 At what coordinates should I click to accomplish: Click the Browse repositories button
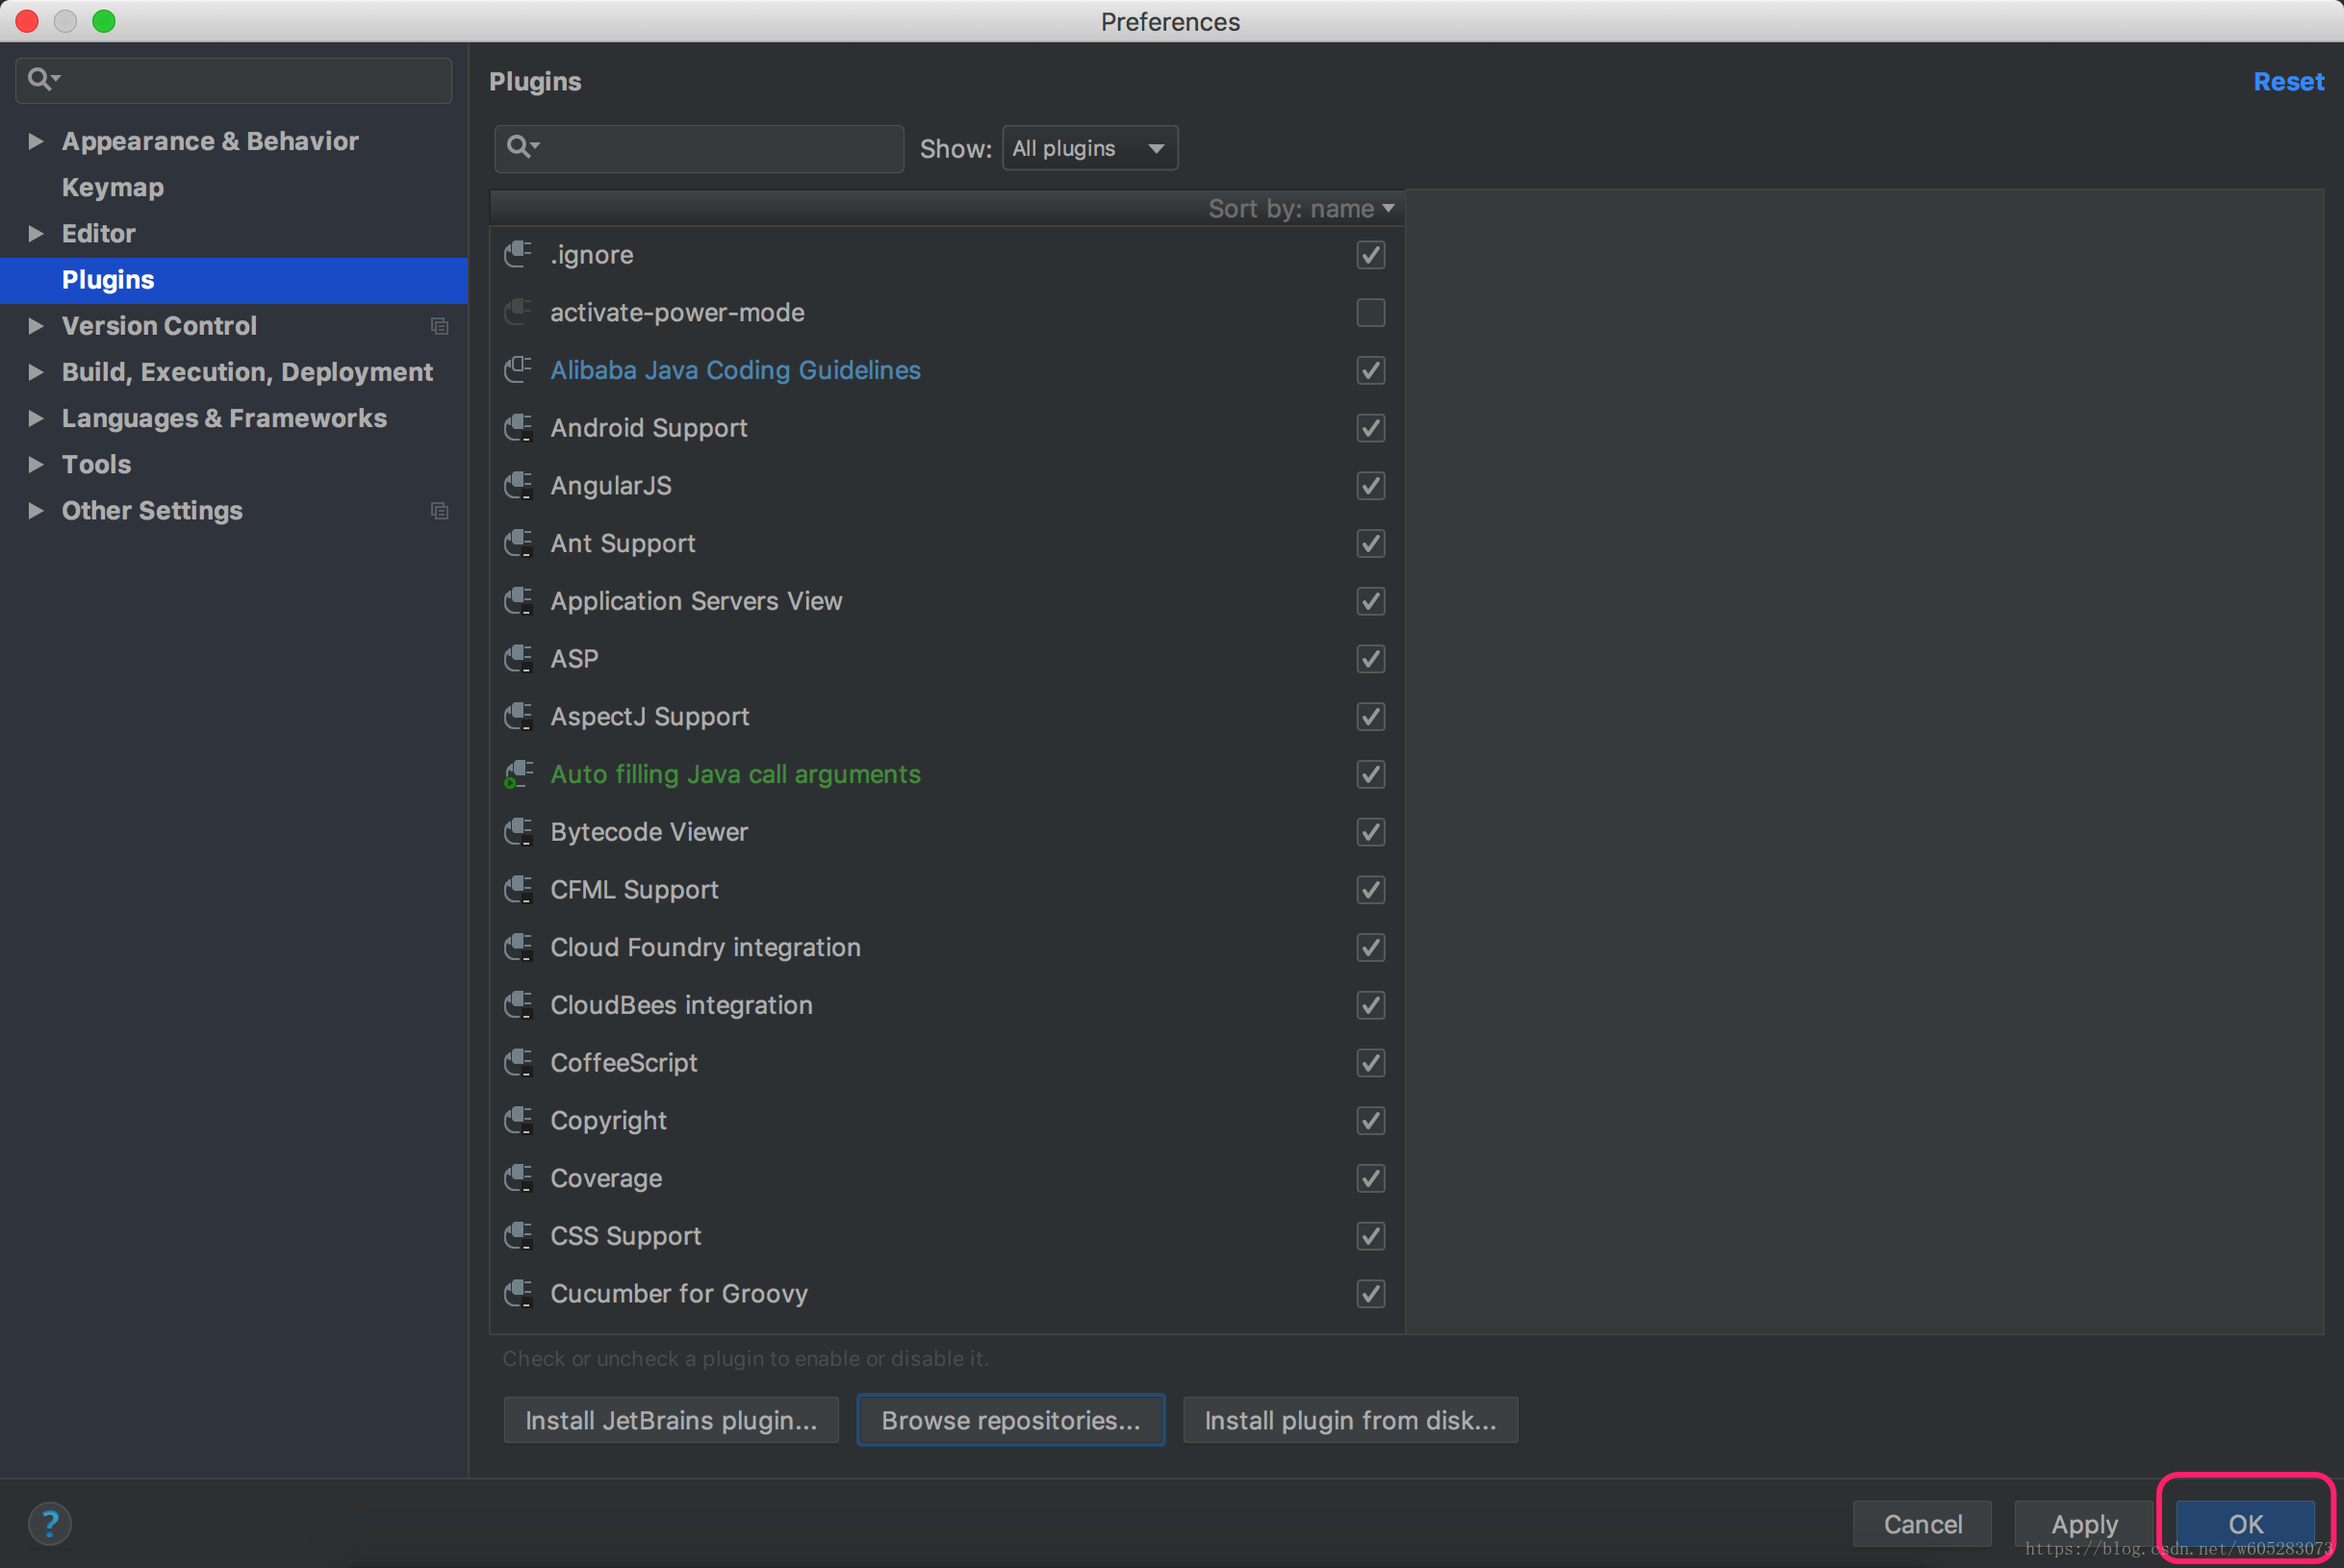click(x=1010, y=1420)
